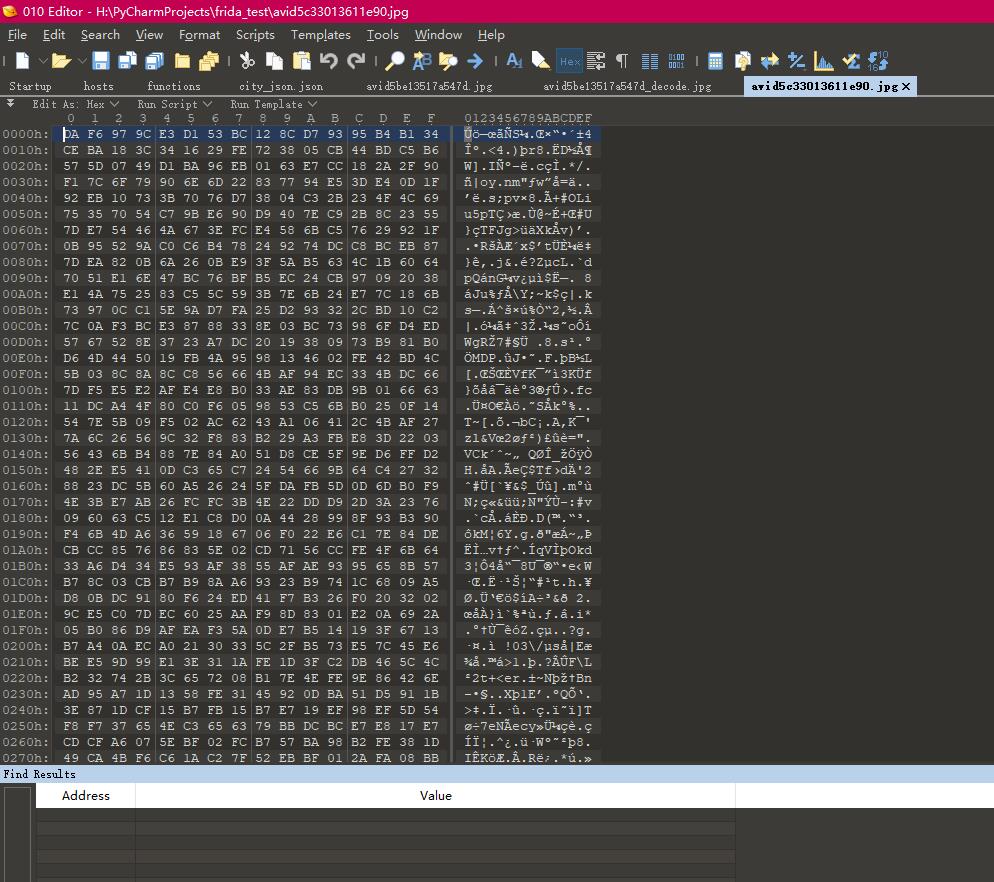Viewport: 994px width, 882px height.
Task: Click the 0270h: row address
Action: (x=25, y=758)
